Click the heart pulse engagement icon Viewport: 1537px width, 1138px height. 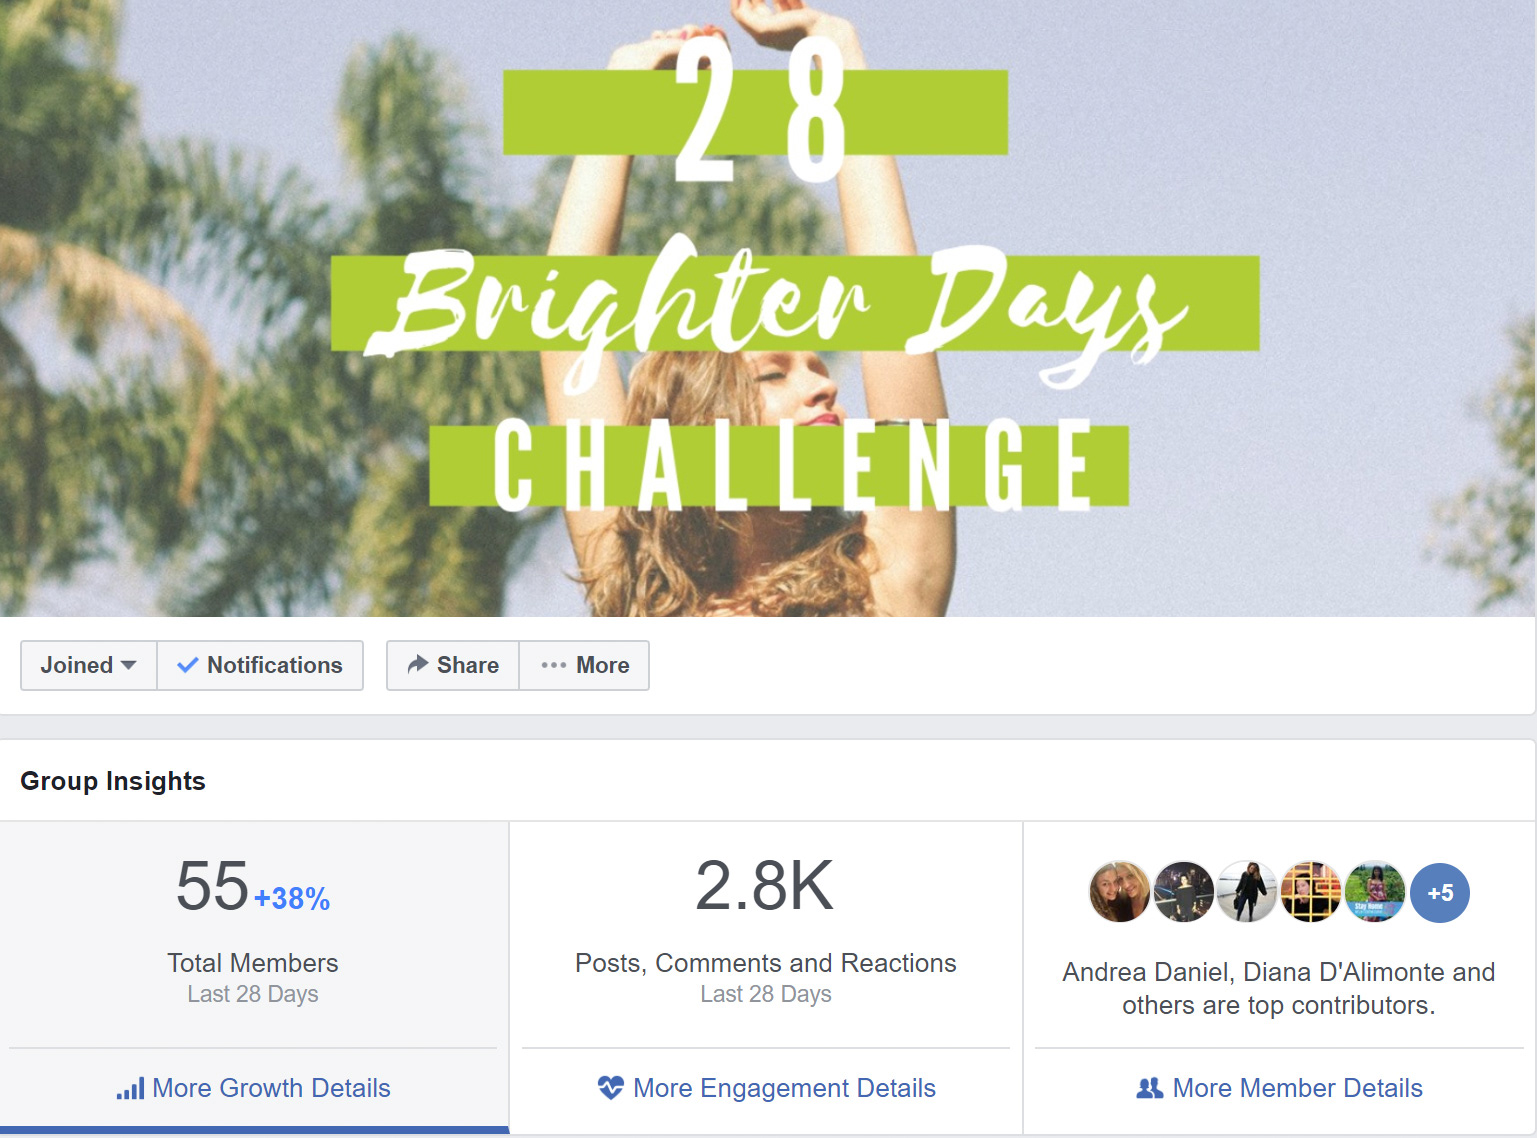(x=610, y=1087)
